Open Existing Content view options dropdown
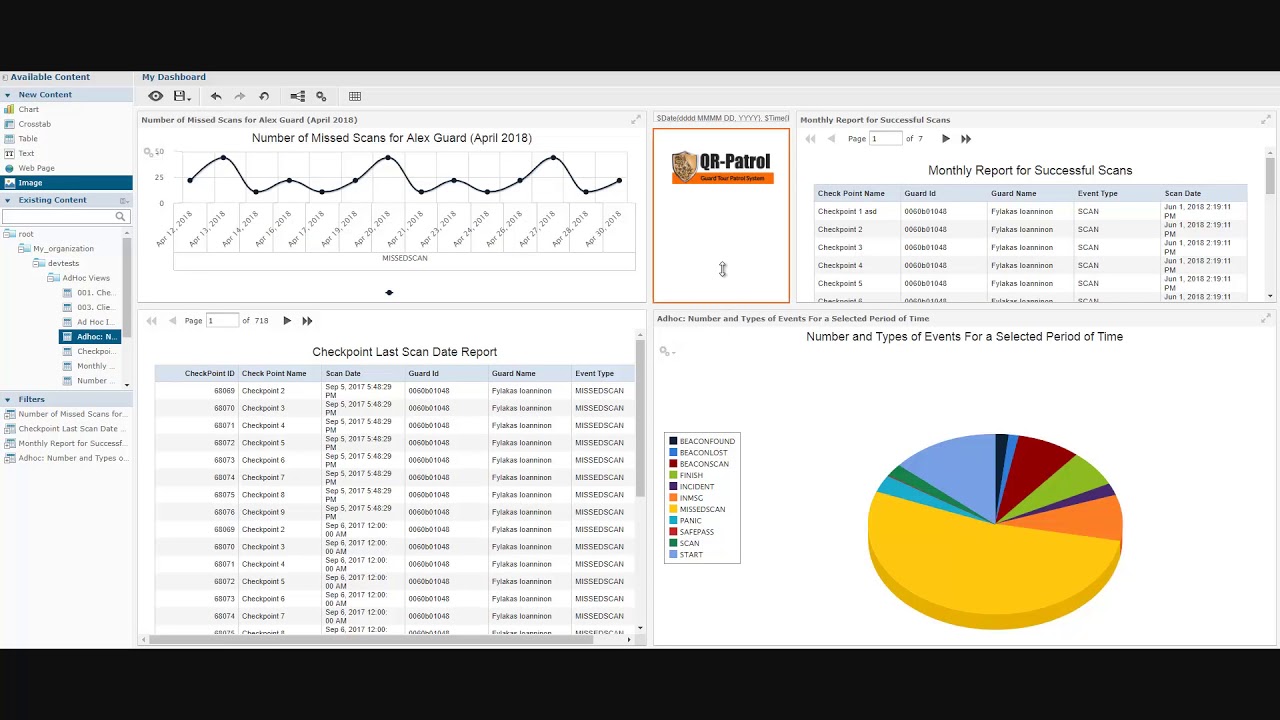Viewport: 1280px width, 720px height. (124, 200)
